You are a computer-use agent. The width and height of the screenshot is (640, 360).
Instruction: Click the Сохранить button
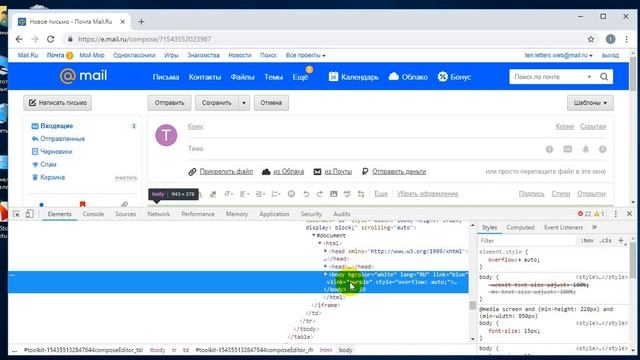click(x=216, y=103)
